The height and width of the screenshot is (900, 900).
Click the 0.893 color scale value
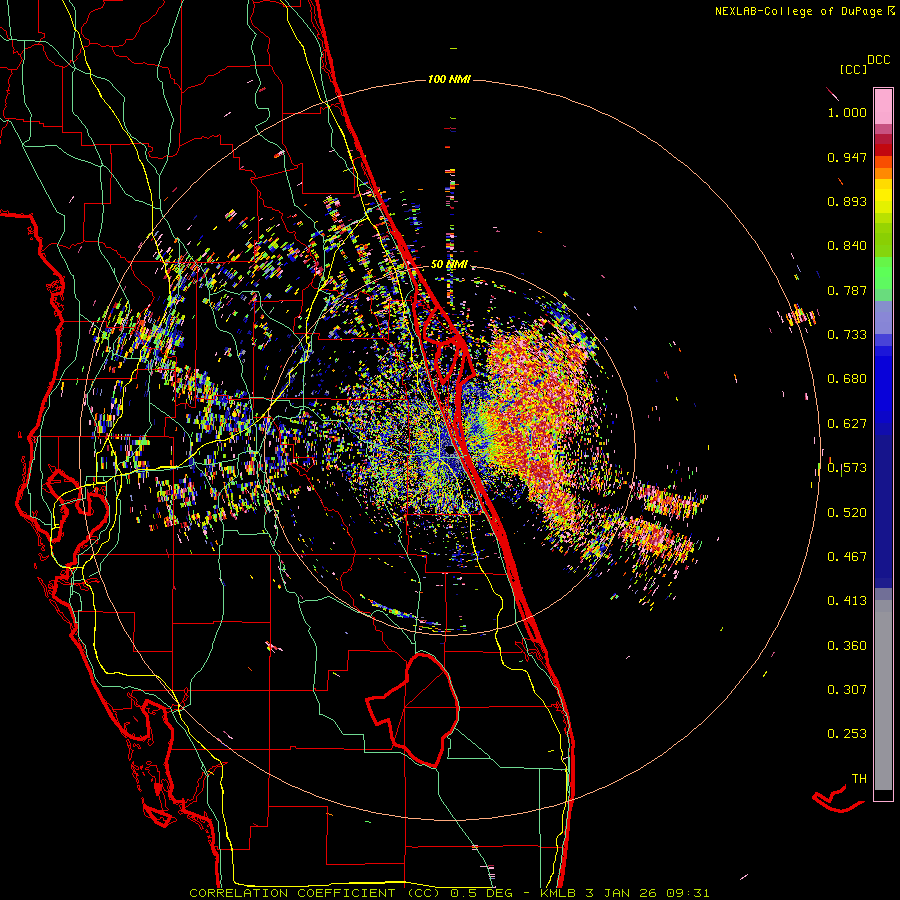[847, 201]
